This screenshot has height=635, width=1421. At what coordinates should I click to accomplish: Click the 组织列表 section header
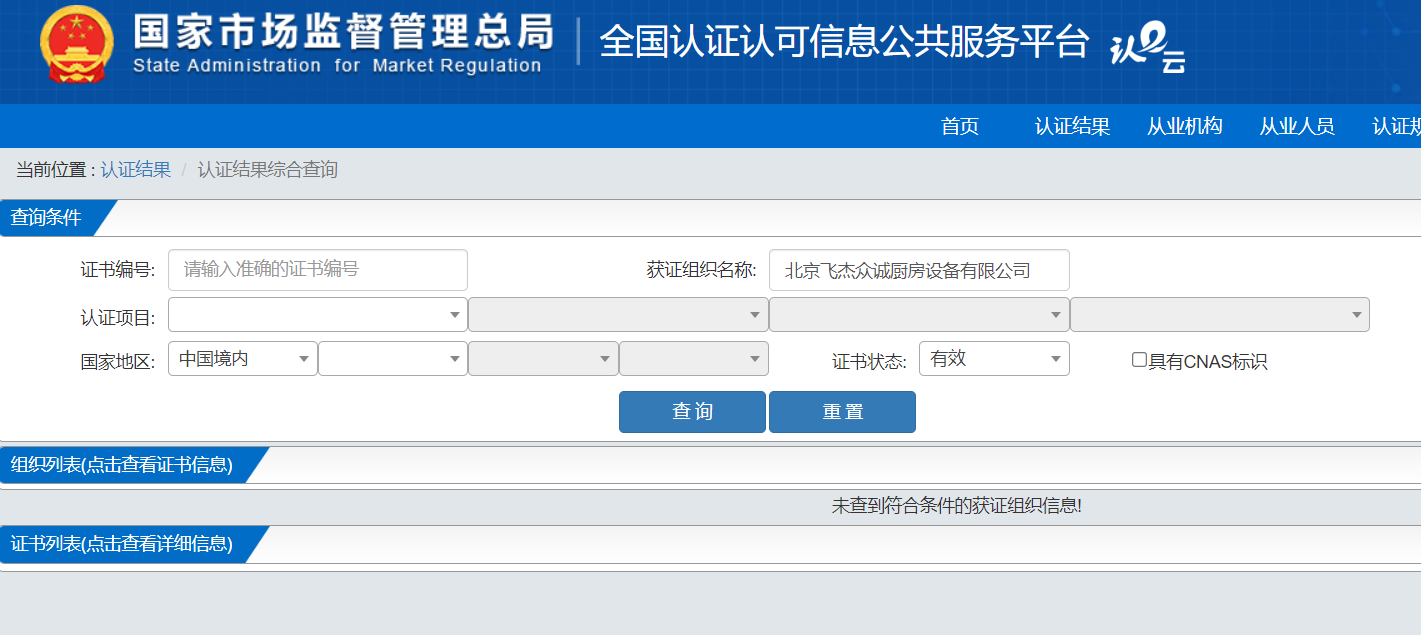[121, 465]
